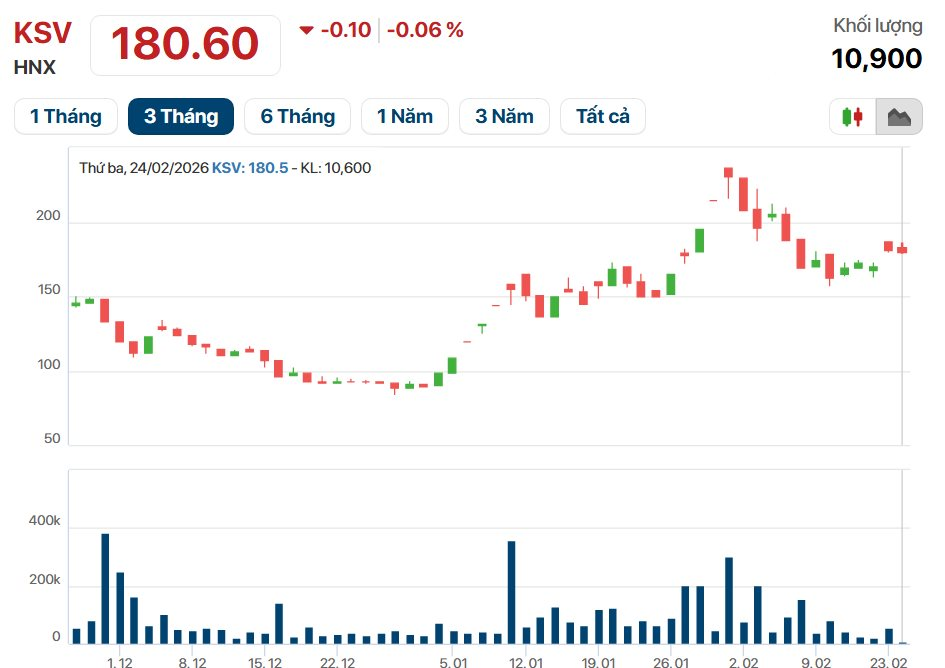Choose the 3 Năm period button
The height and width of the screenshot is (668, 945).
(504, 116)
